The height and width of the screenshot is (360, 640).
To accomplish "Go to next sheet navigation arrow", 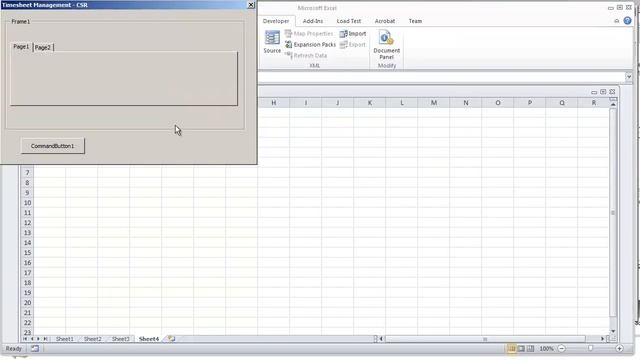I will tap(38, 339).
